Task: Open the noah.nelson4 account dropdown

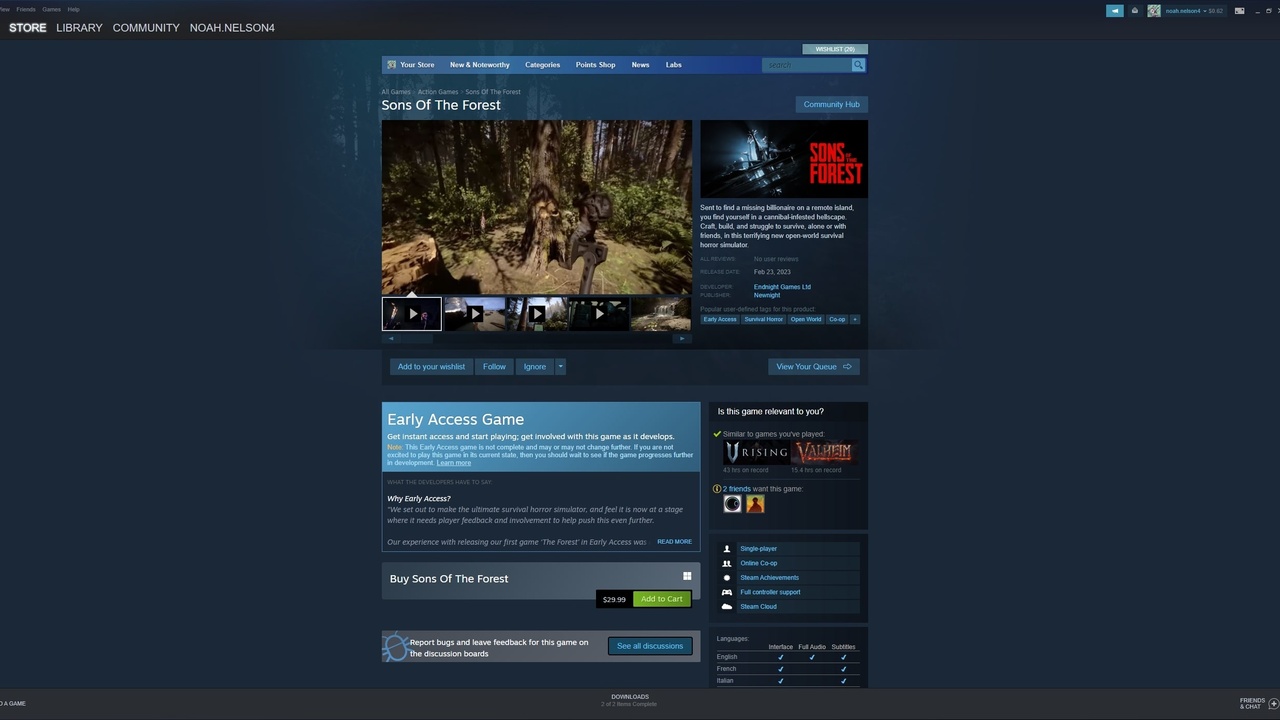Action: 1186,10
